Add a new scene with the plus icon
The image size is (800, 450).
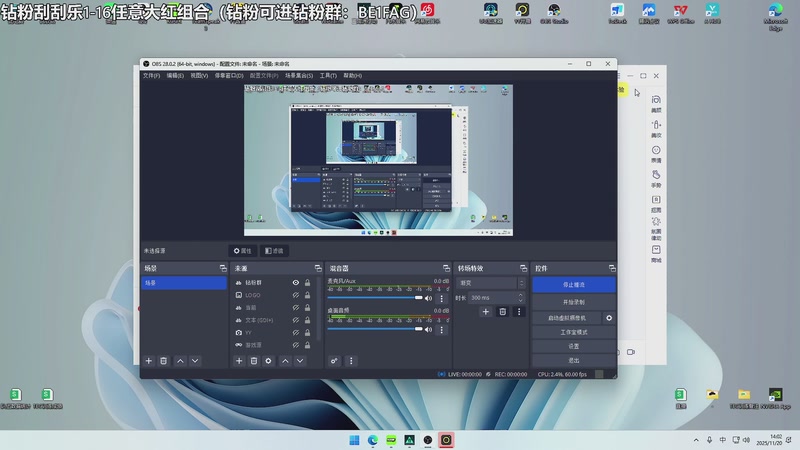pos(148,361)
